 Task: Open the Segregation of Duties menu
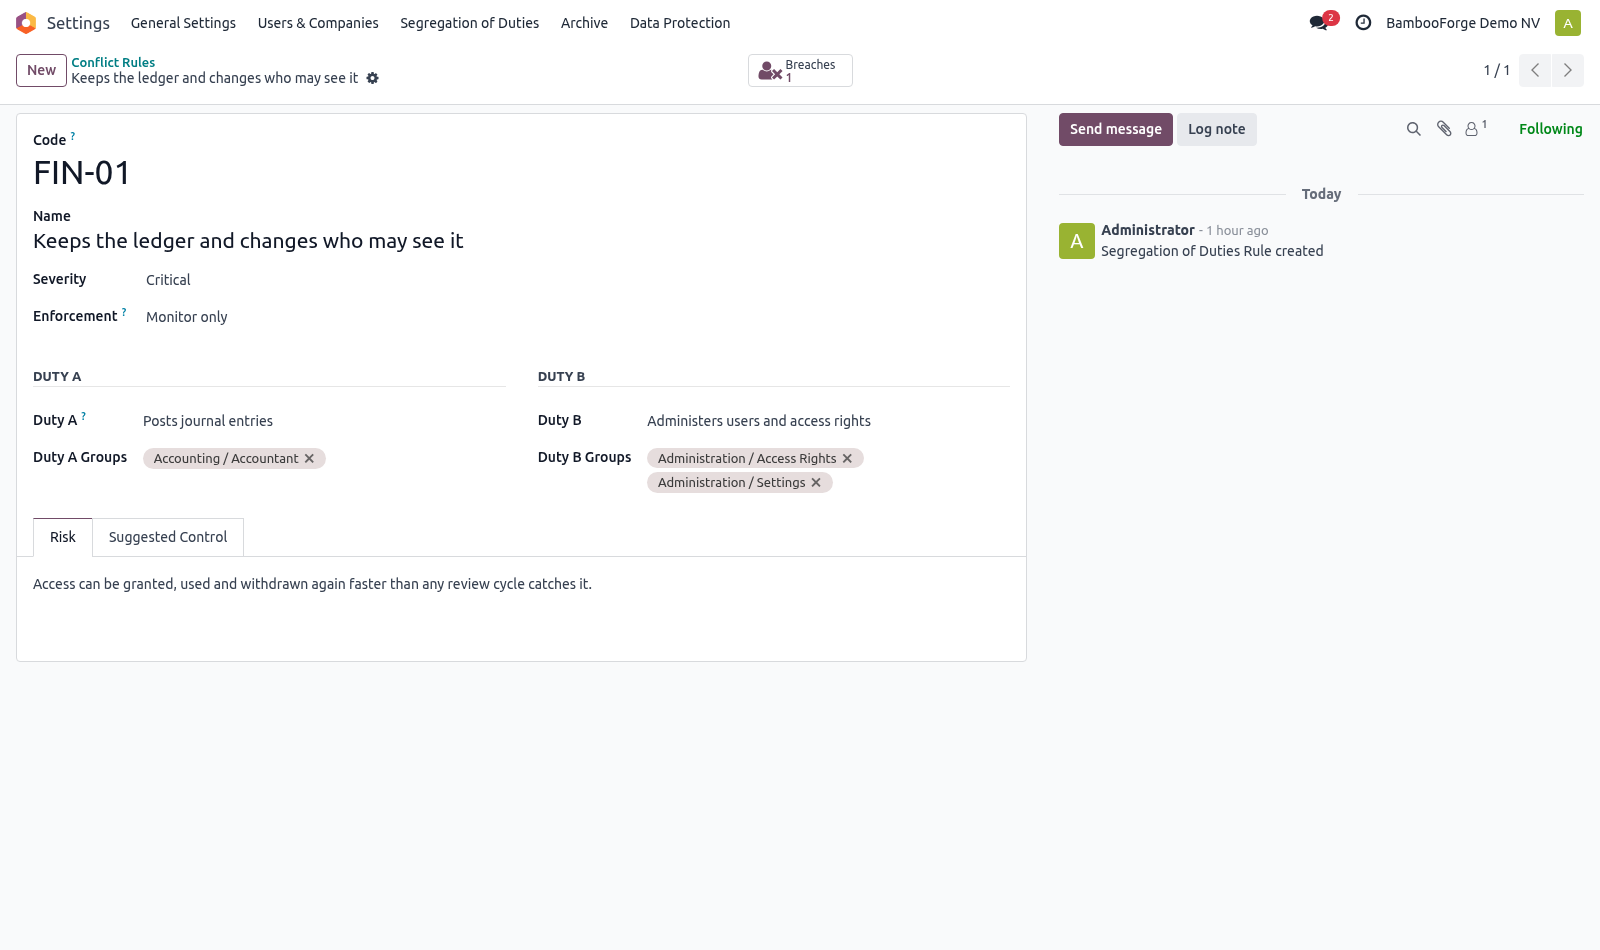tap(469, 23)
